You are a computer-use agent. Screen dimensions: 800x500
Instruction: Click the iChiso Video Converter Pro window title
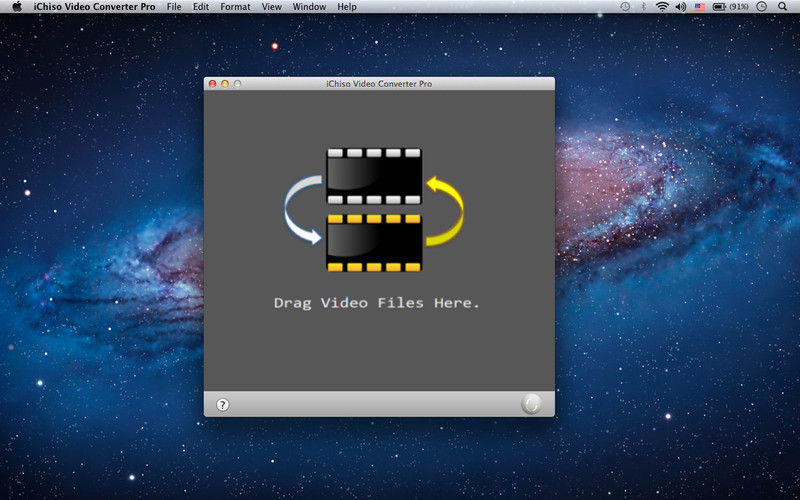379,84
